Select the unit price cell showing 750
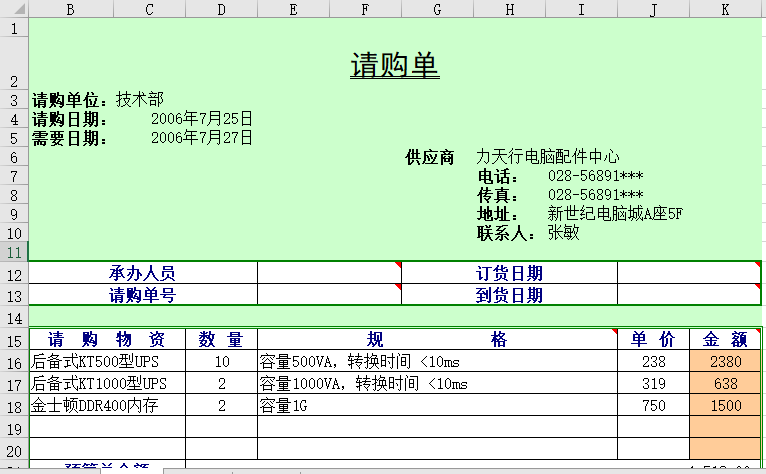The image size is (766, 474). [x=653, y=406]
